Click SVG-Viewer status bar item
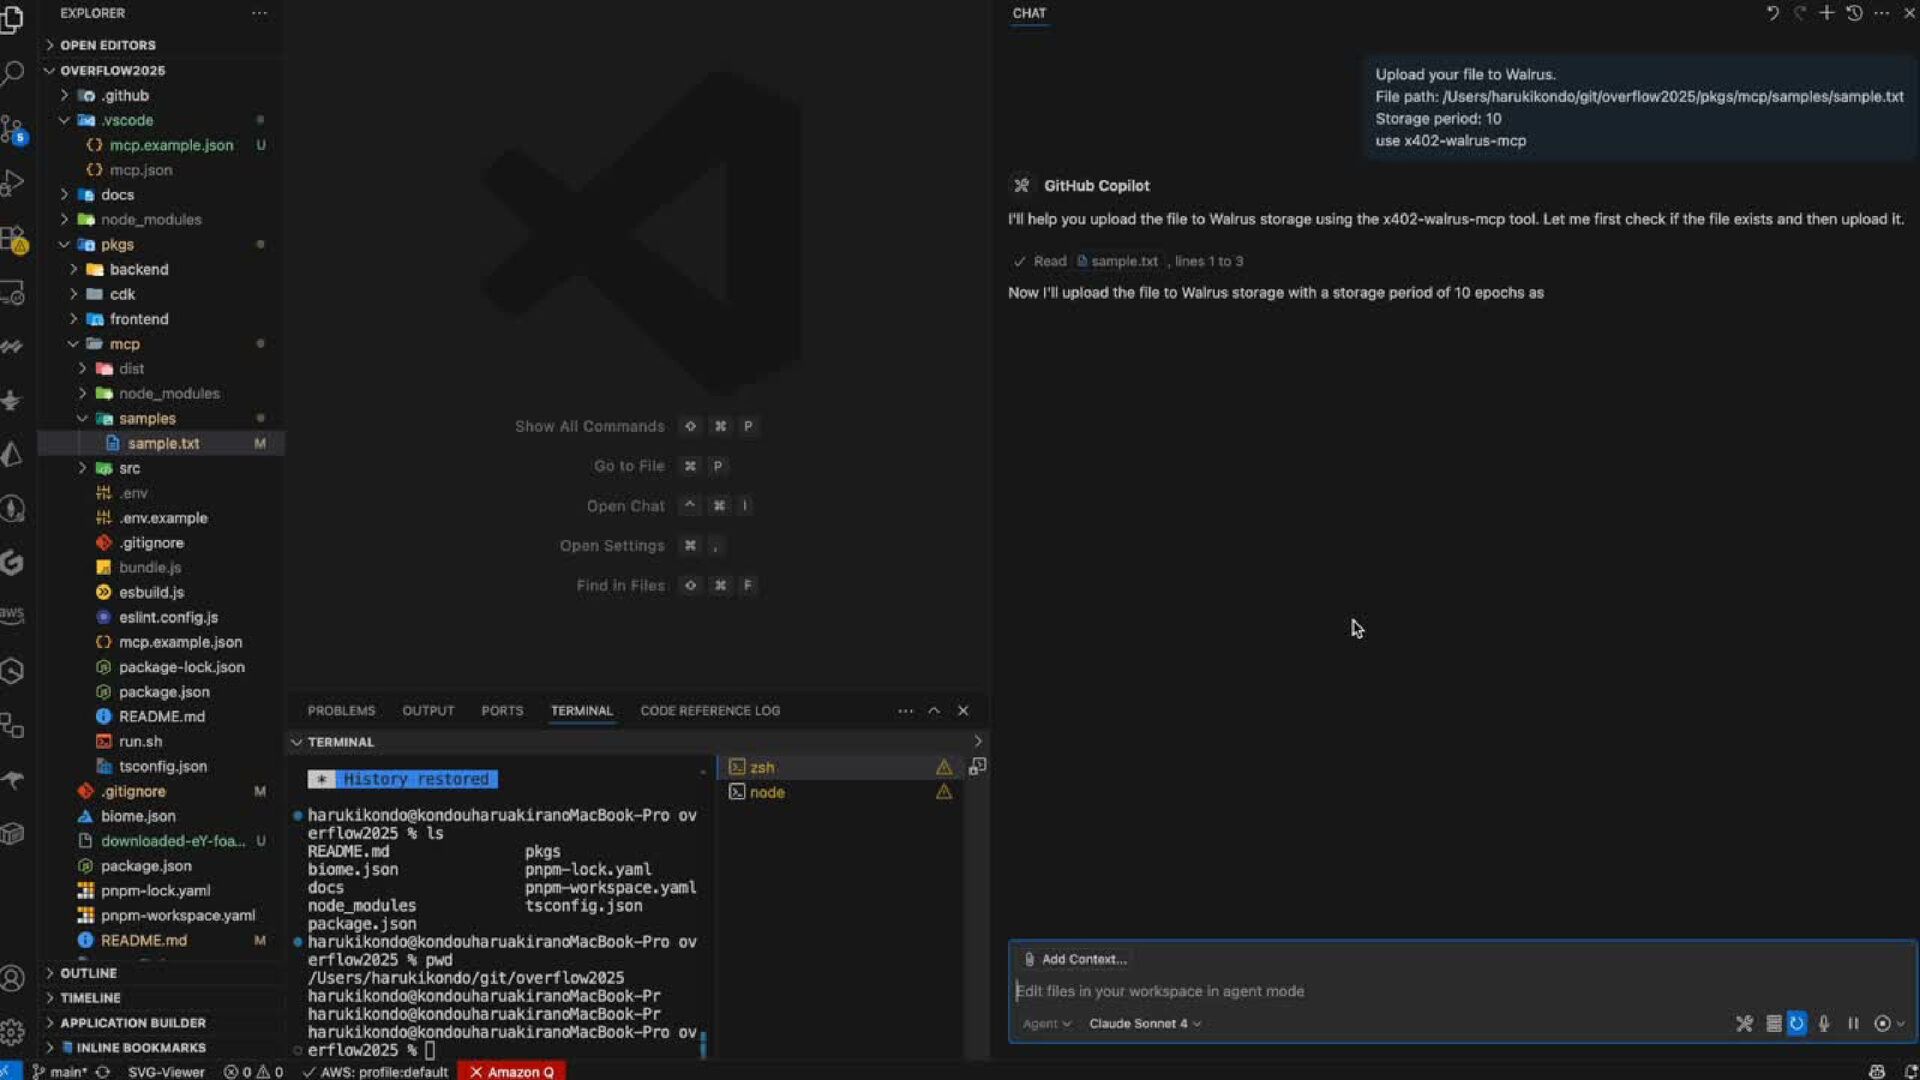The image size is (1920, 1080). point(166,1072)
